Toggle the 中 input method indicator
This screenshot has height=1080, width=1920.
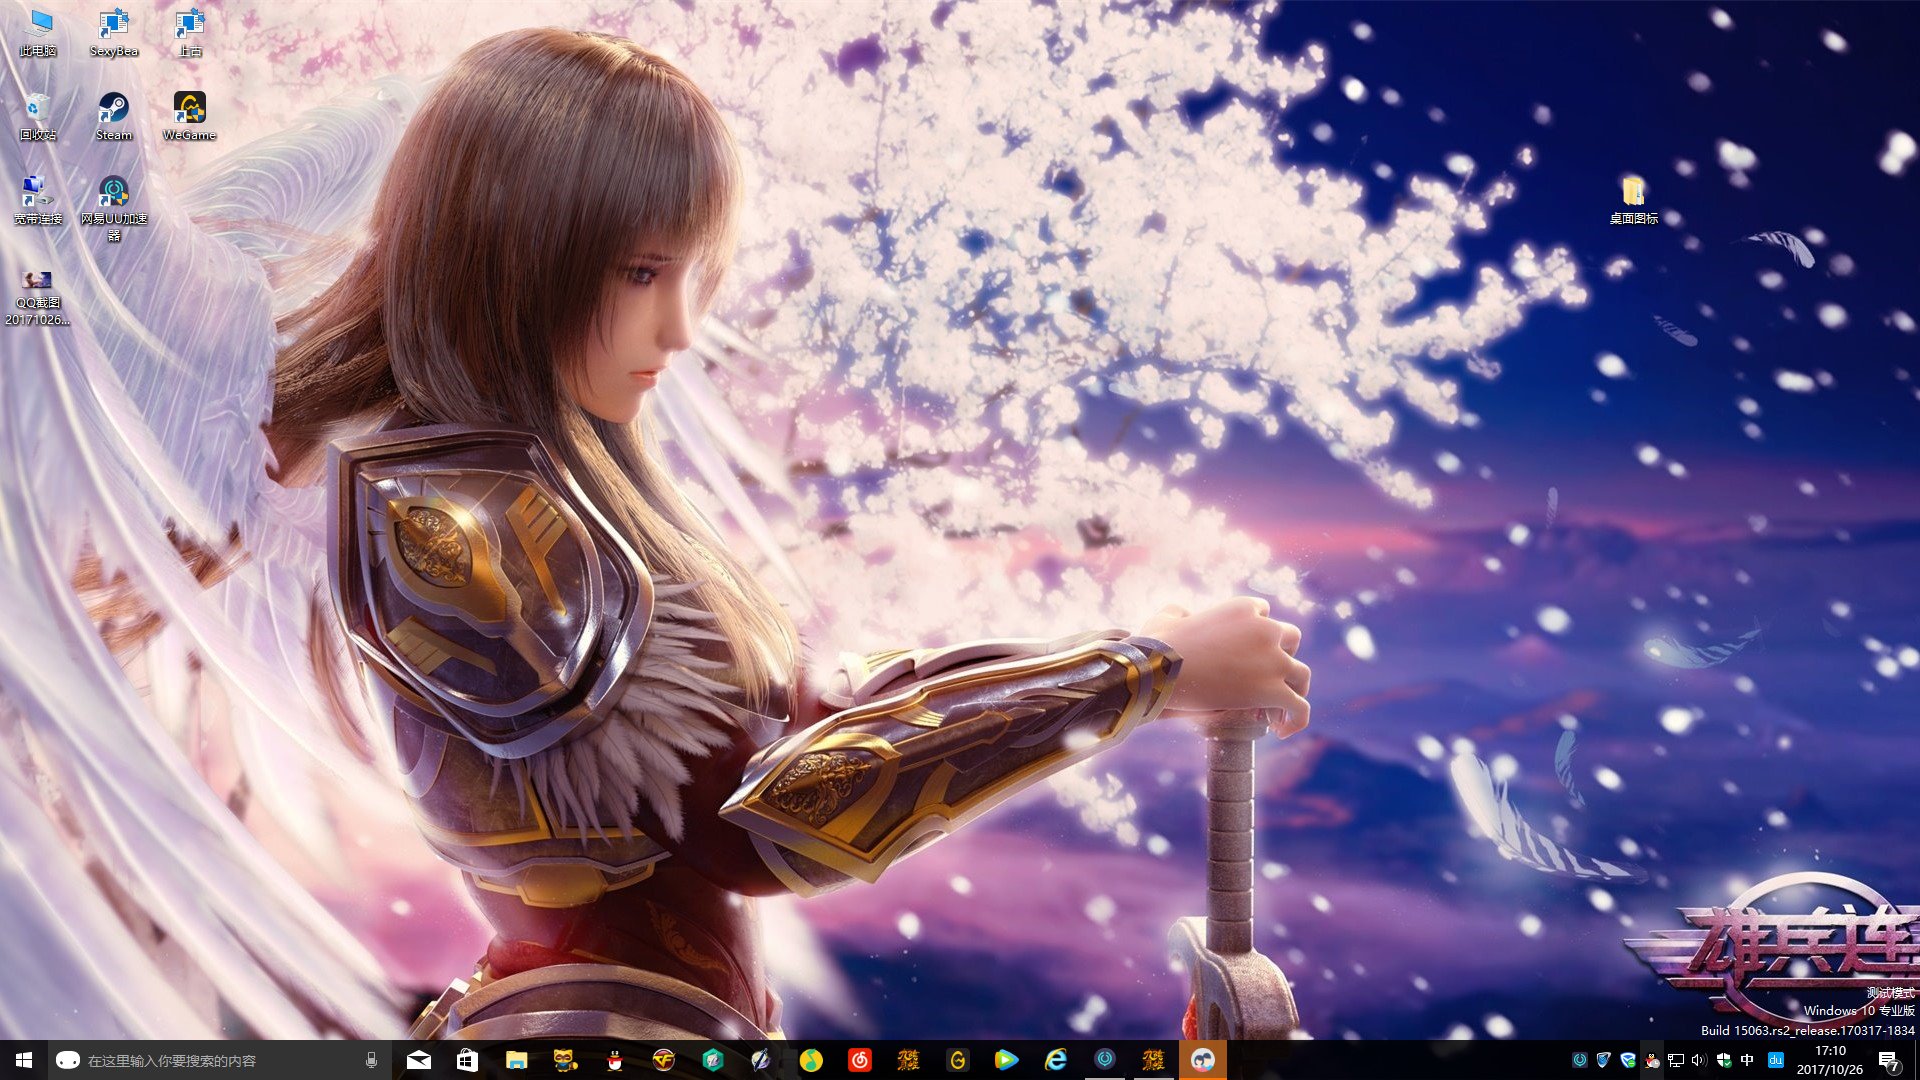(x=1747, y=1060)
